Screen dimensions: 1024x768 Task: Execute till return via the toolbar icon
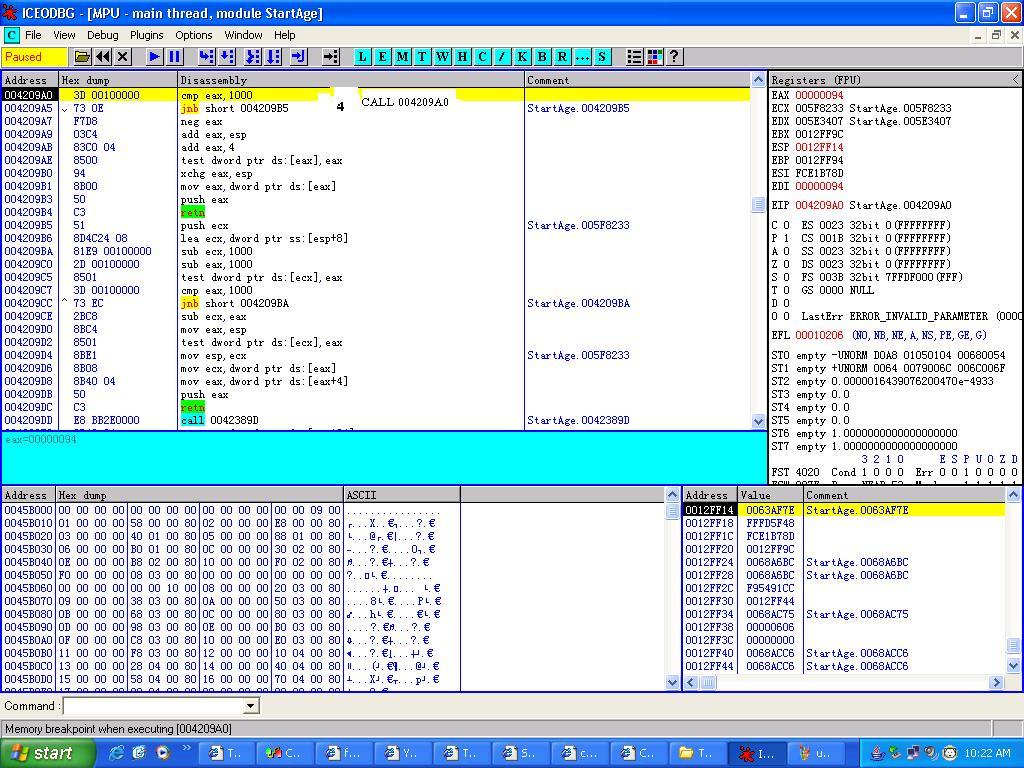click(x=299, y=57)
